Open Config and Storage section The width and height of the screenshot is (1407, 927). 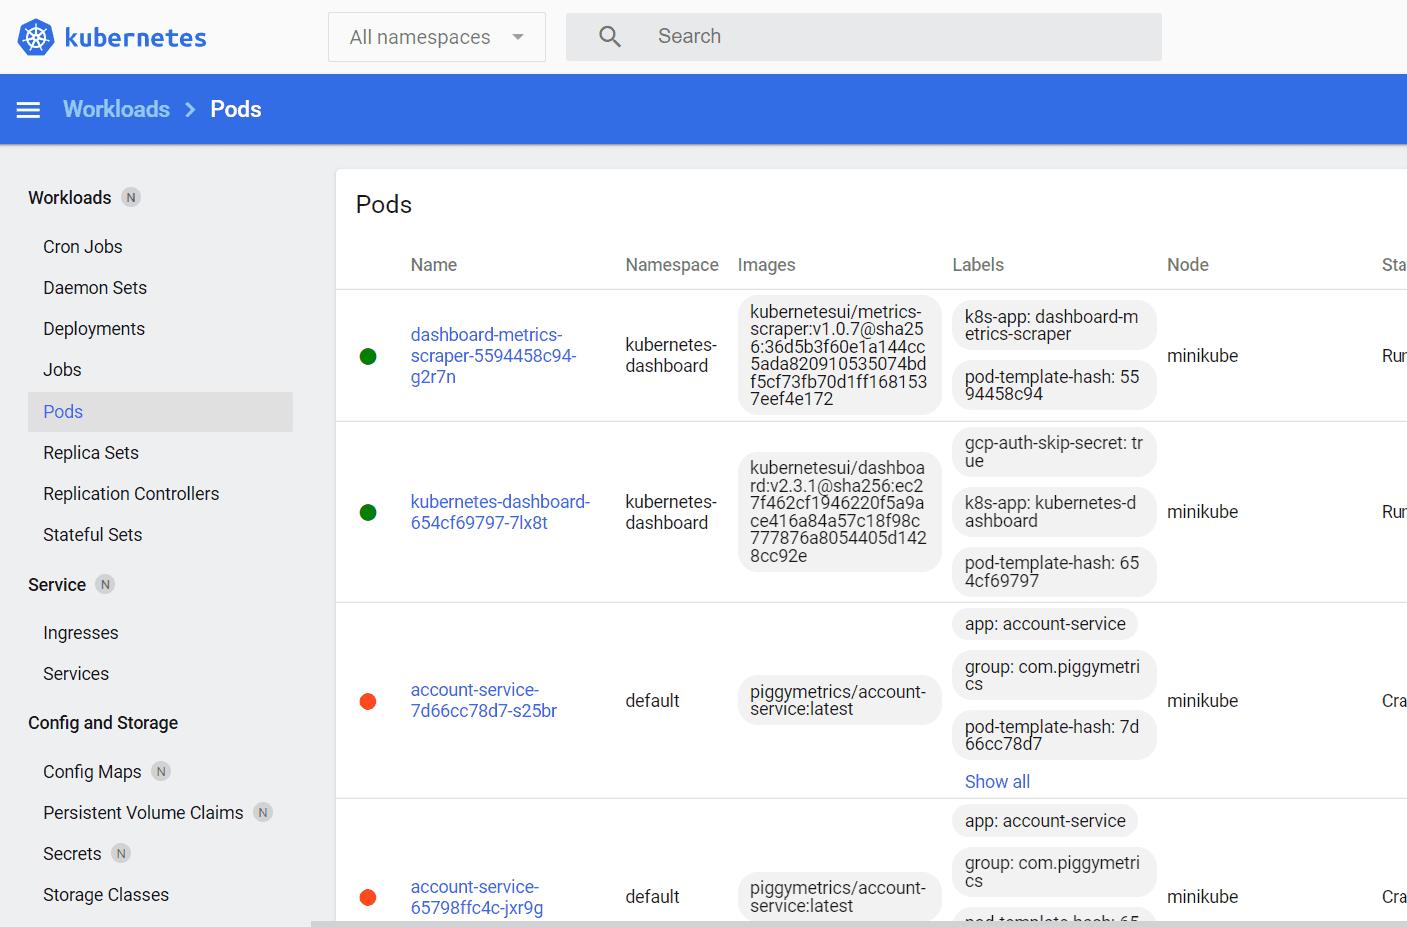(103, 723)
